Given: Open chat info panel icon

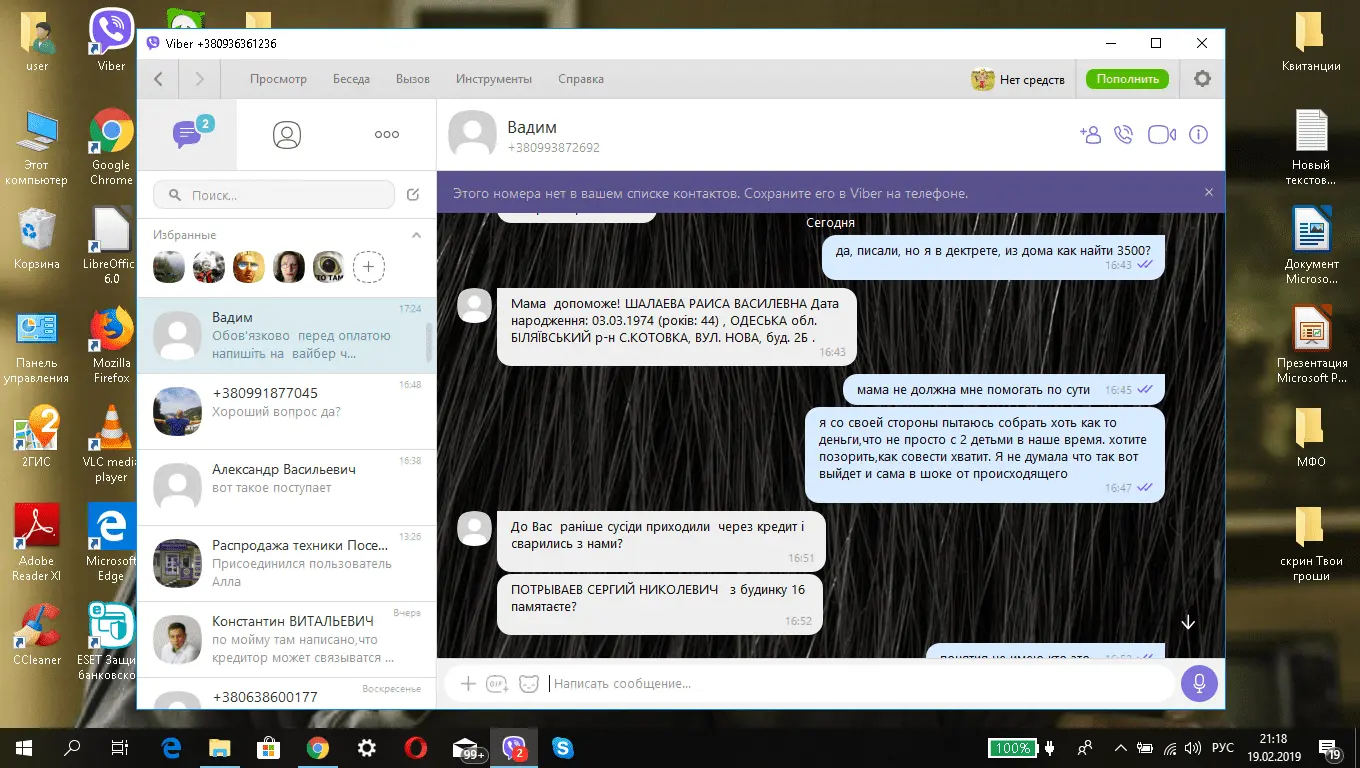Looking at the screenshot, I should 1198,135.
